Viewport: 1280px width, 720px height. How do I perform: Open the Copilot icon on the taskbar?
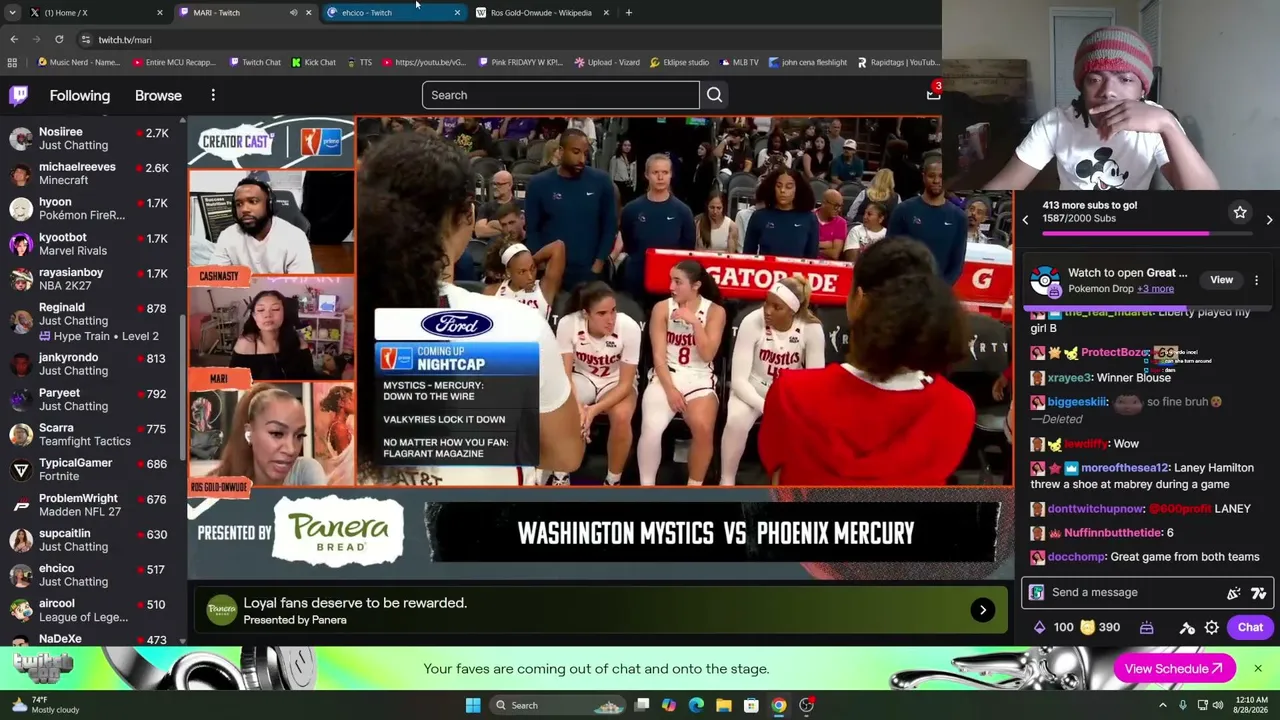(x=669, y=705)
